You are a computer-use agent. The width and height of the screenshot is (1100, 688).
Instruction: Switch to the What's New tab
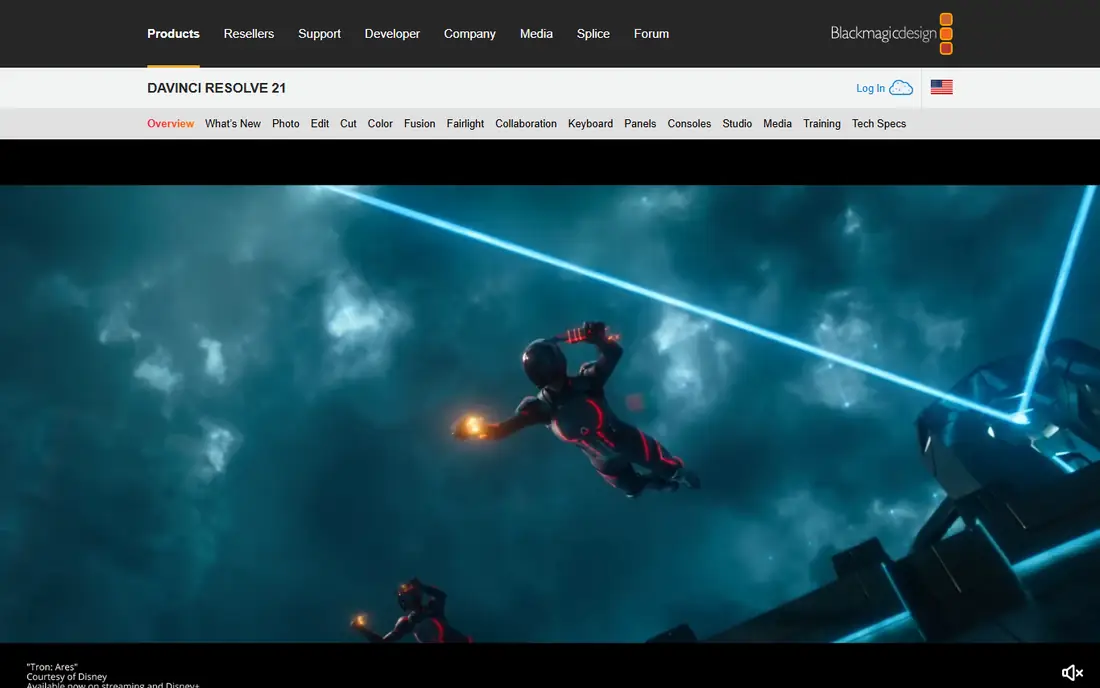233,123
